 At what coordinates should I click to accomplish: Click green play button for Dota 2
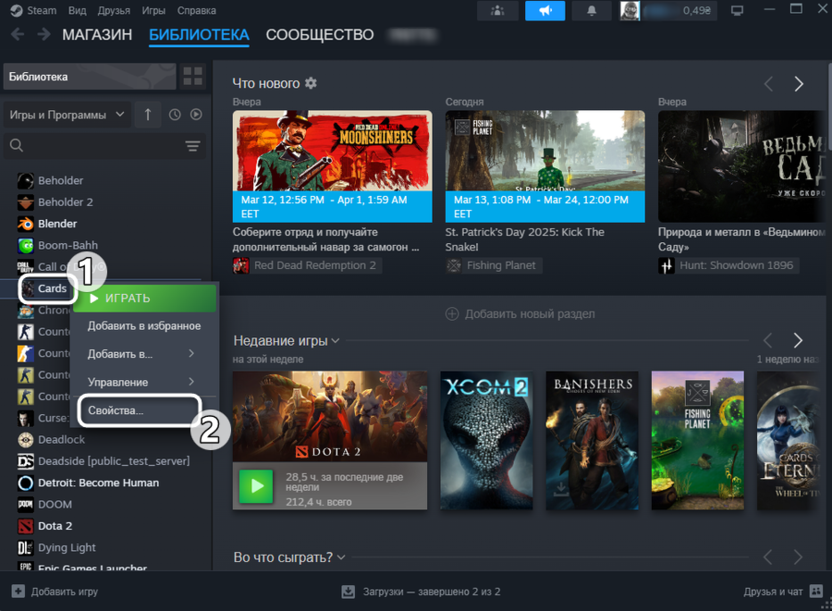[x=256, y=486]
